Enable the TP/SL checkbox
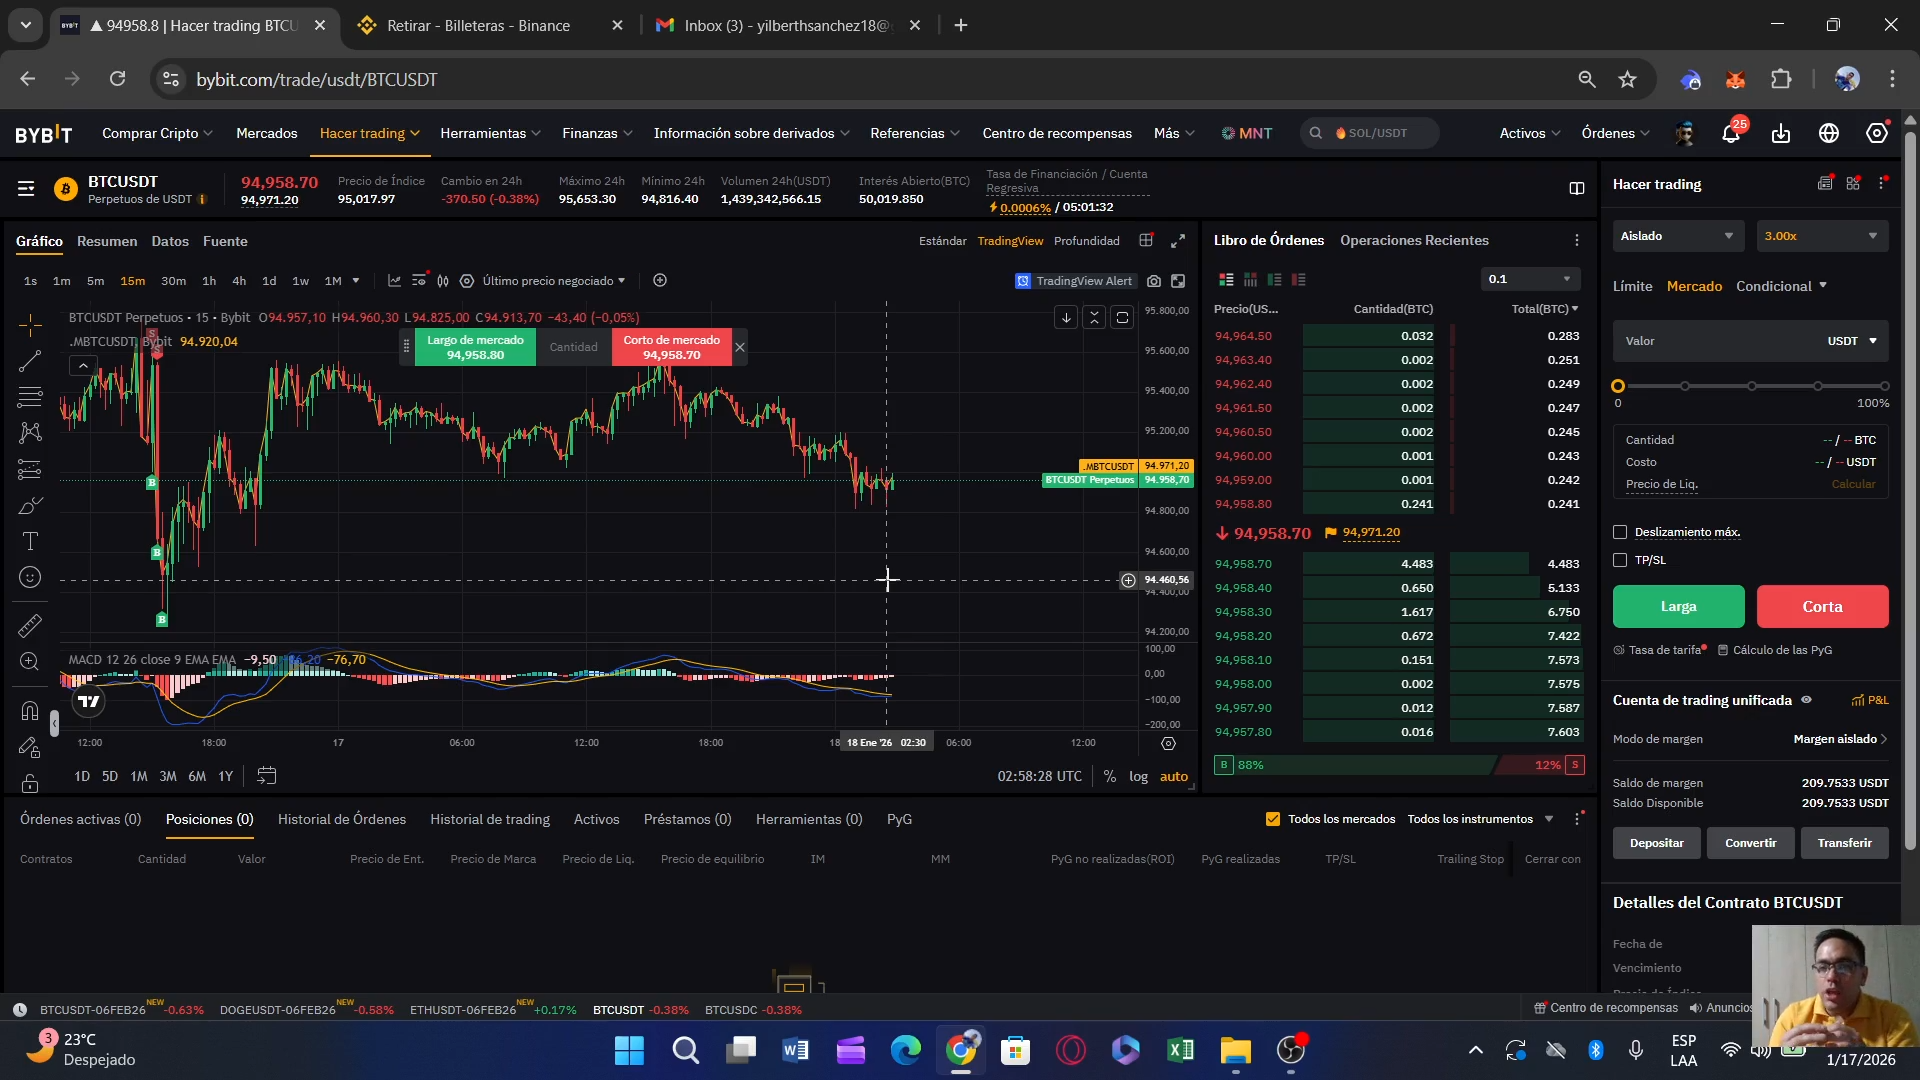1920x1080 pixels. click(1620, 560)
